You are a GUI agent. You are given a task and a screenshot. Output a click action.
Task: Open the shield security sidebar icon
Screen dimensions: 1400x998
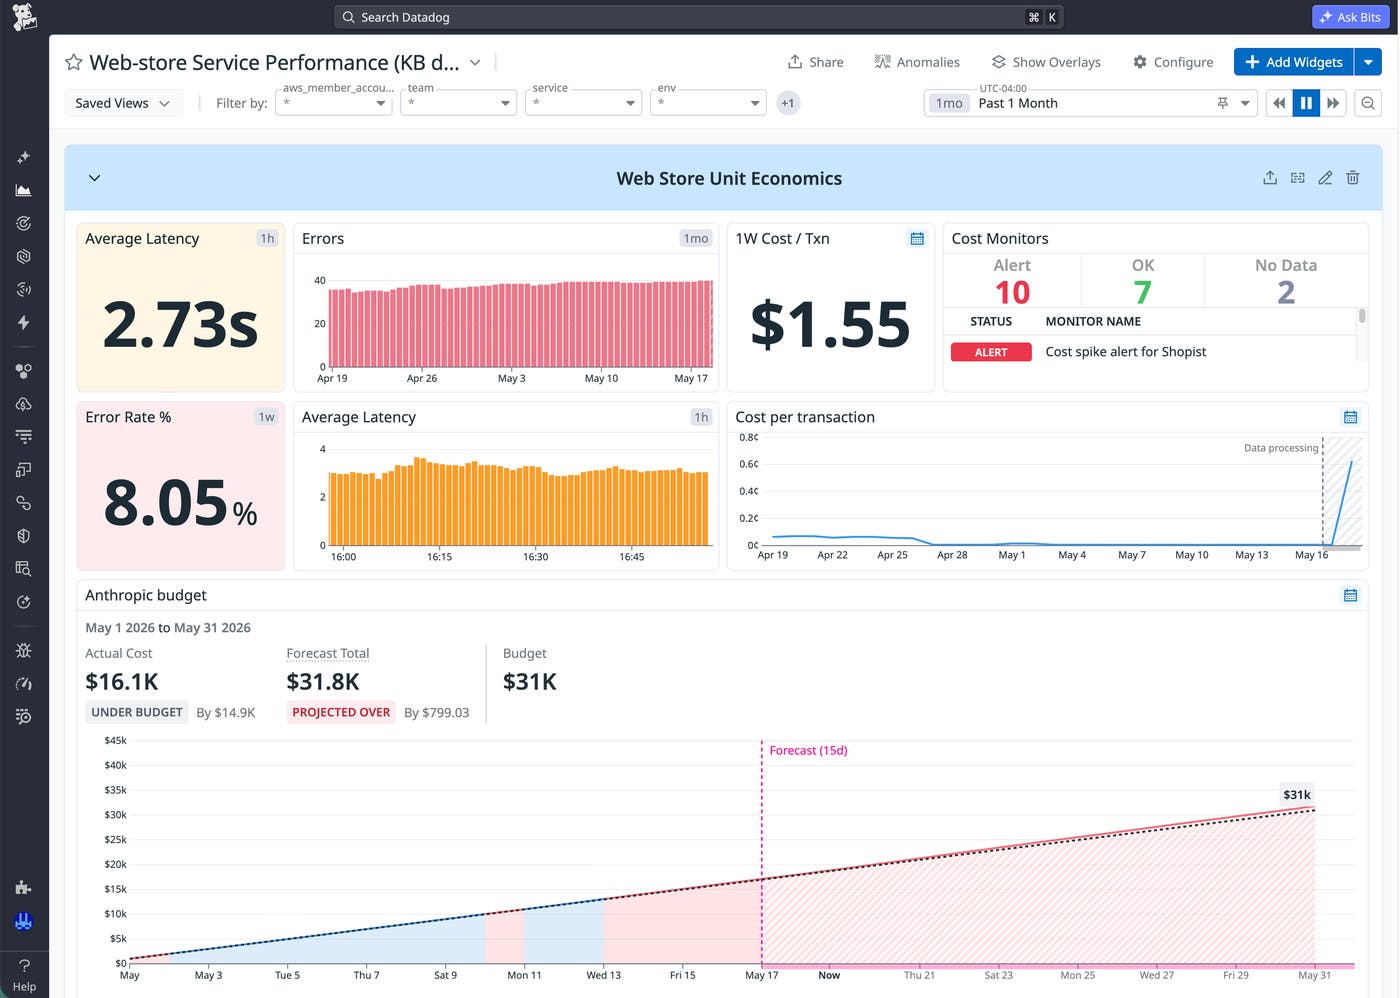24,536
